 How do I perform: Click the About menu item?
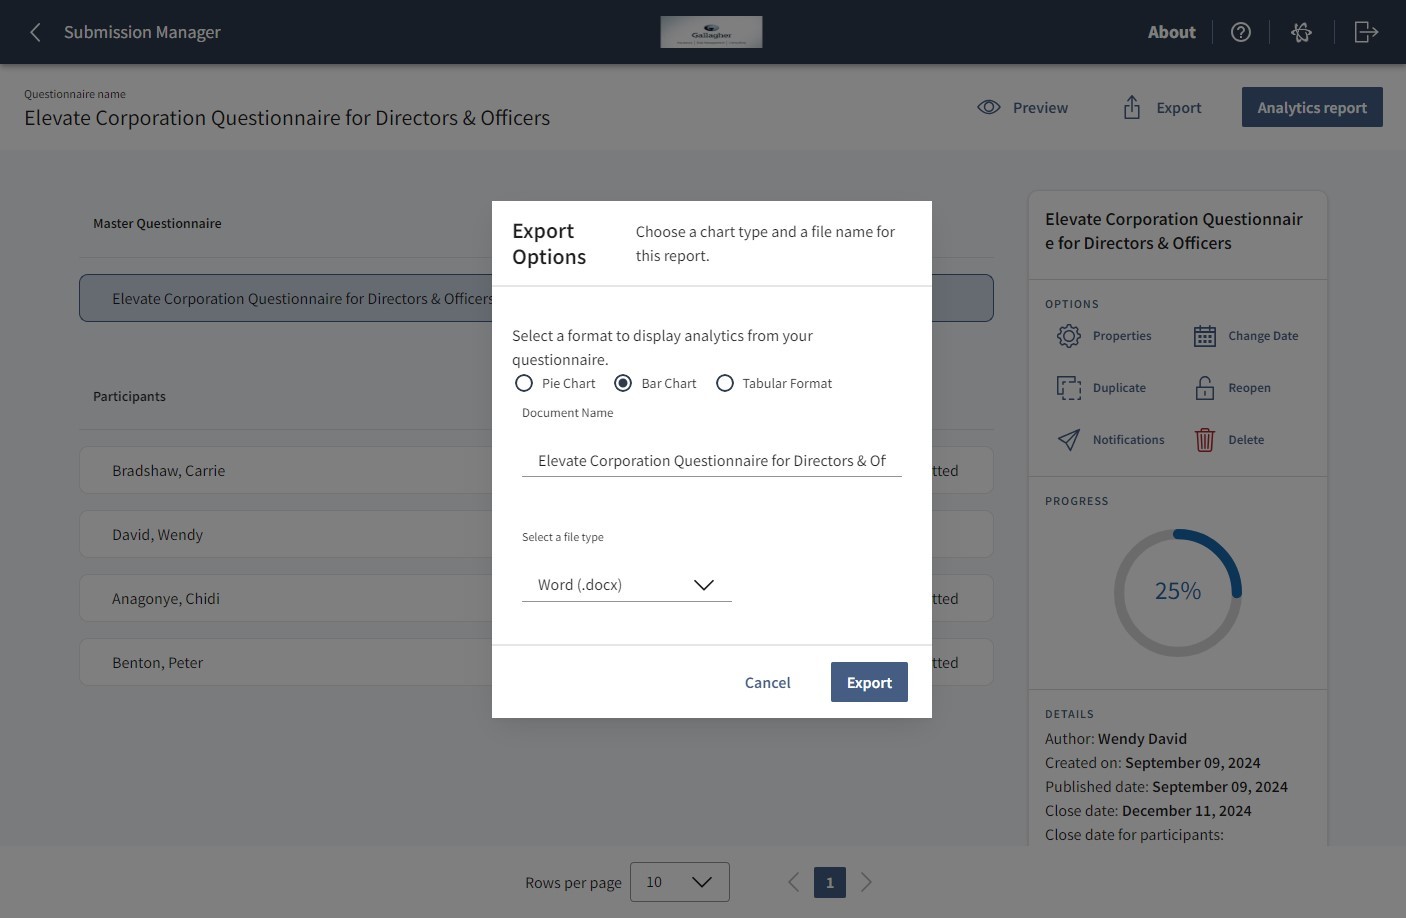click(1171, 31)
